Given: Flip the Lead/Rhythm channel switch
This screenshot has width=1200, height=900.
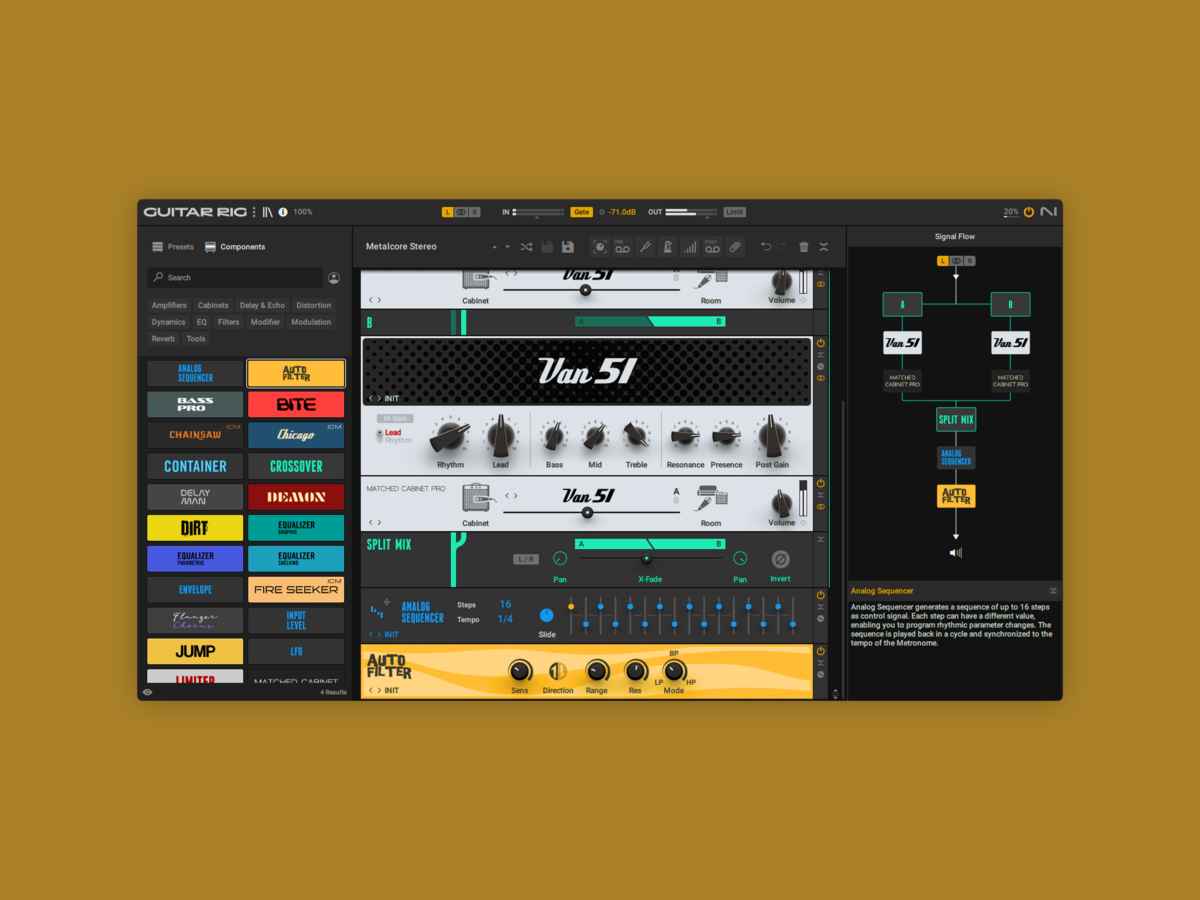Looking at the screenshot, I should tap(379, 436).
